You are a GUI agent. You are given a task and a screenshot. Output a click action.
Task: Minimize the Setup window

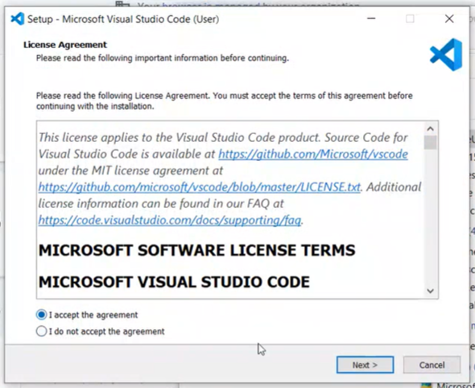371,19
